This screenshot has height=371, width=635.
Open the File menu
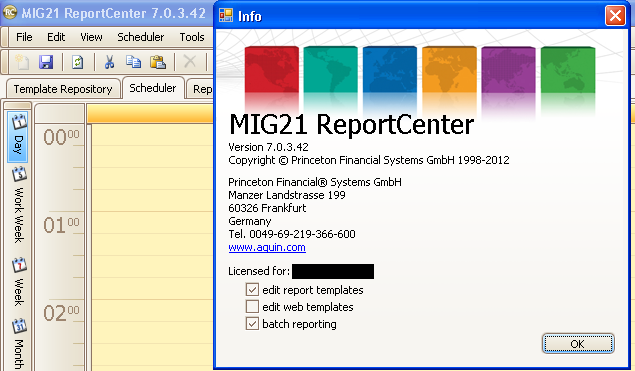24,37
